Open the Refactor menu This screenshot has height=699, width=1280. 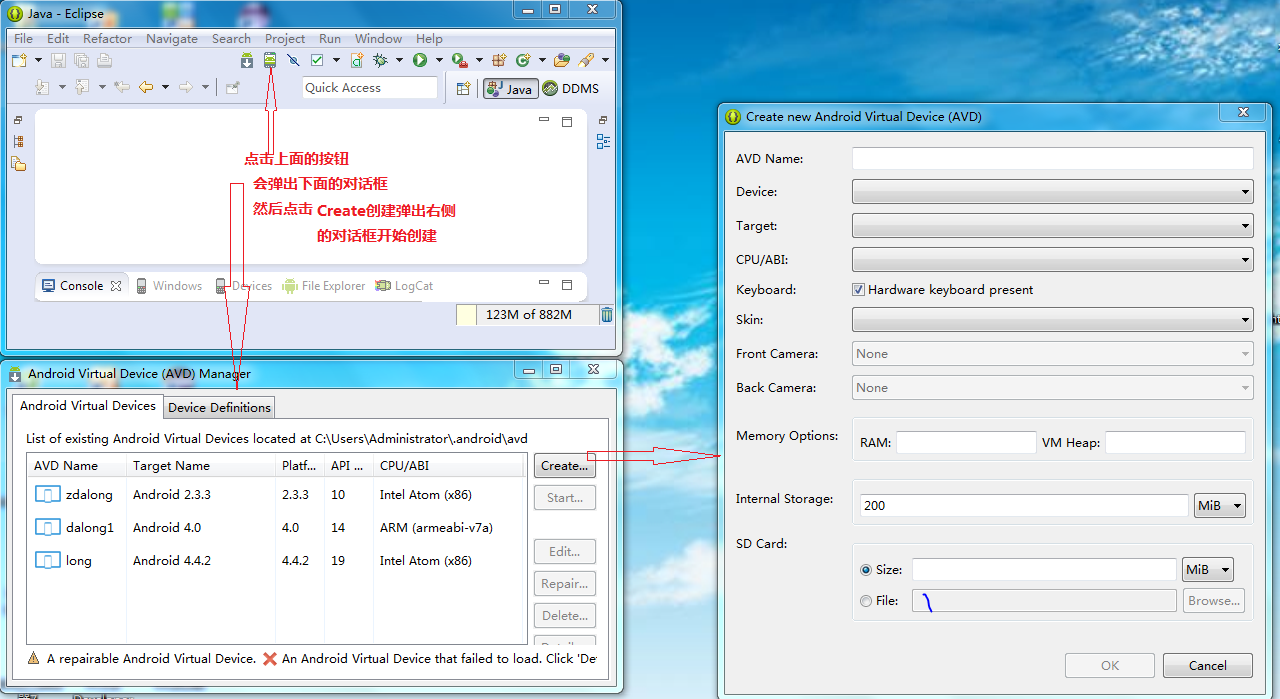[107, 38]
